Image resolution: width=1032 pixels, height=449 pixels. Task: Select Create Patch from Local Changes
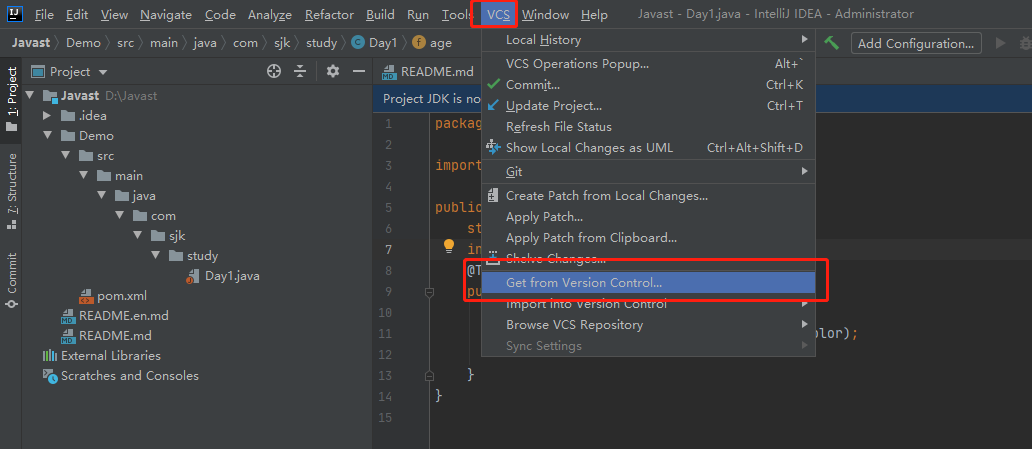tap(648, 196)
